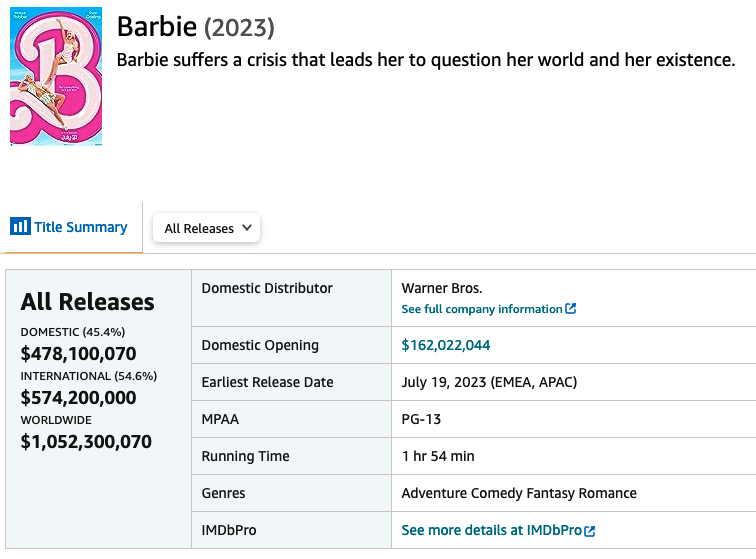Click external-link icon after full company information
The width and height of the screenshot is (756, 559).
571,309
